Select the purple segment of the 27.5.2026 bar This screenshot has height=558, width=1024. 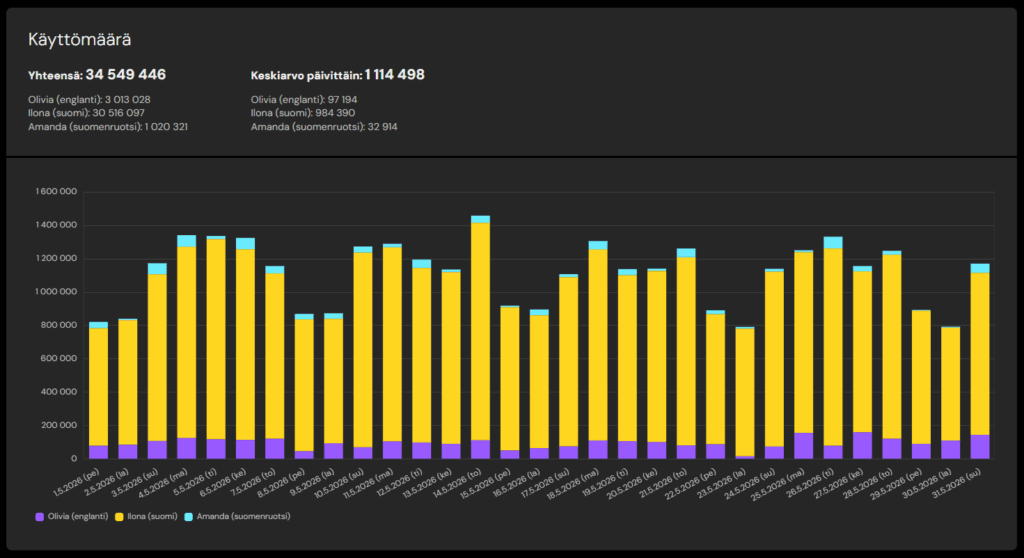coord(862,445)
